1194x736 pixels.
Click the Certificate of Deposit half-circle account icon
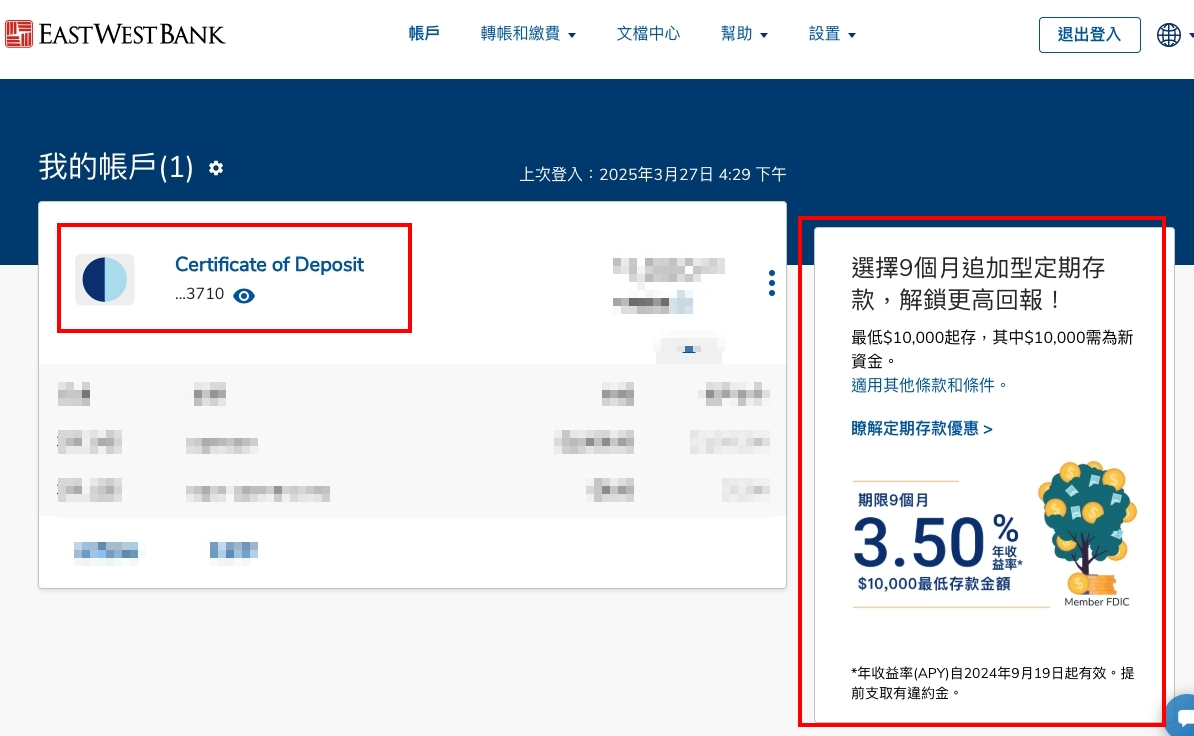(105, 279)
